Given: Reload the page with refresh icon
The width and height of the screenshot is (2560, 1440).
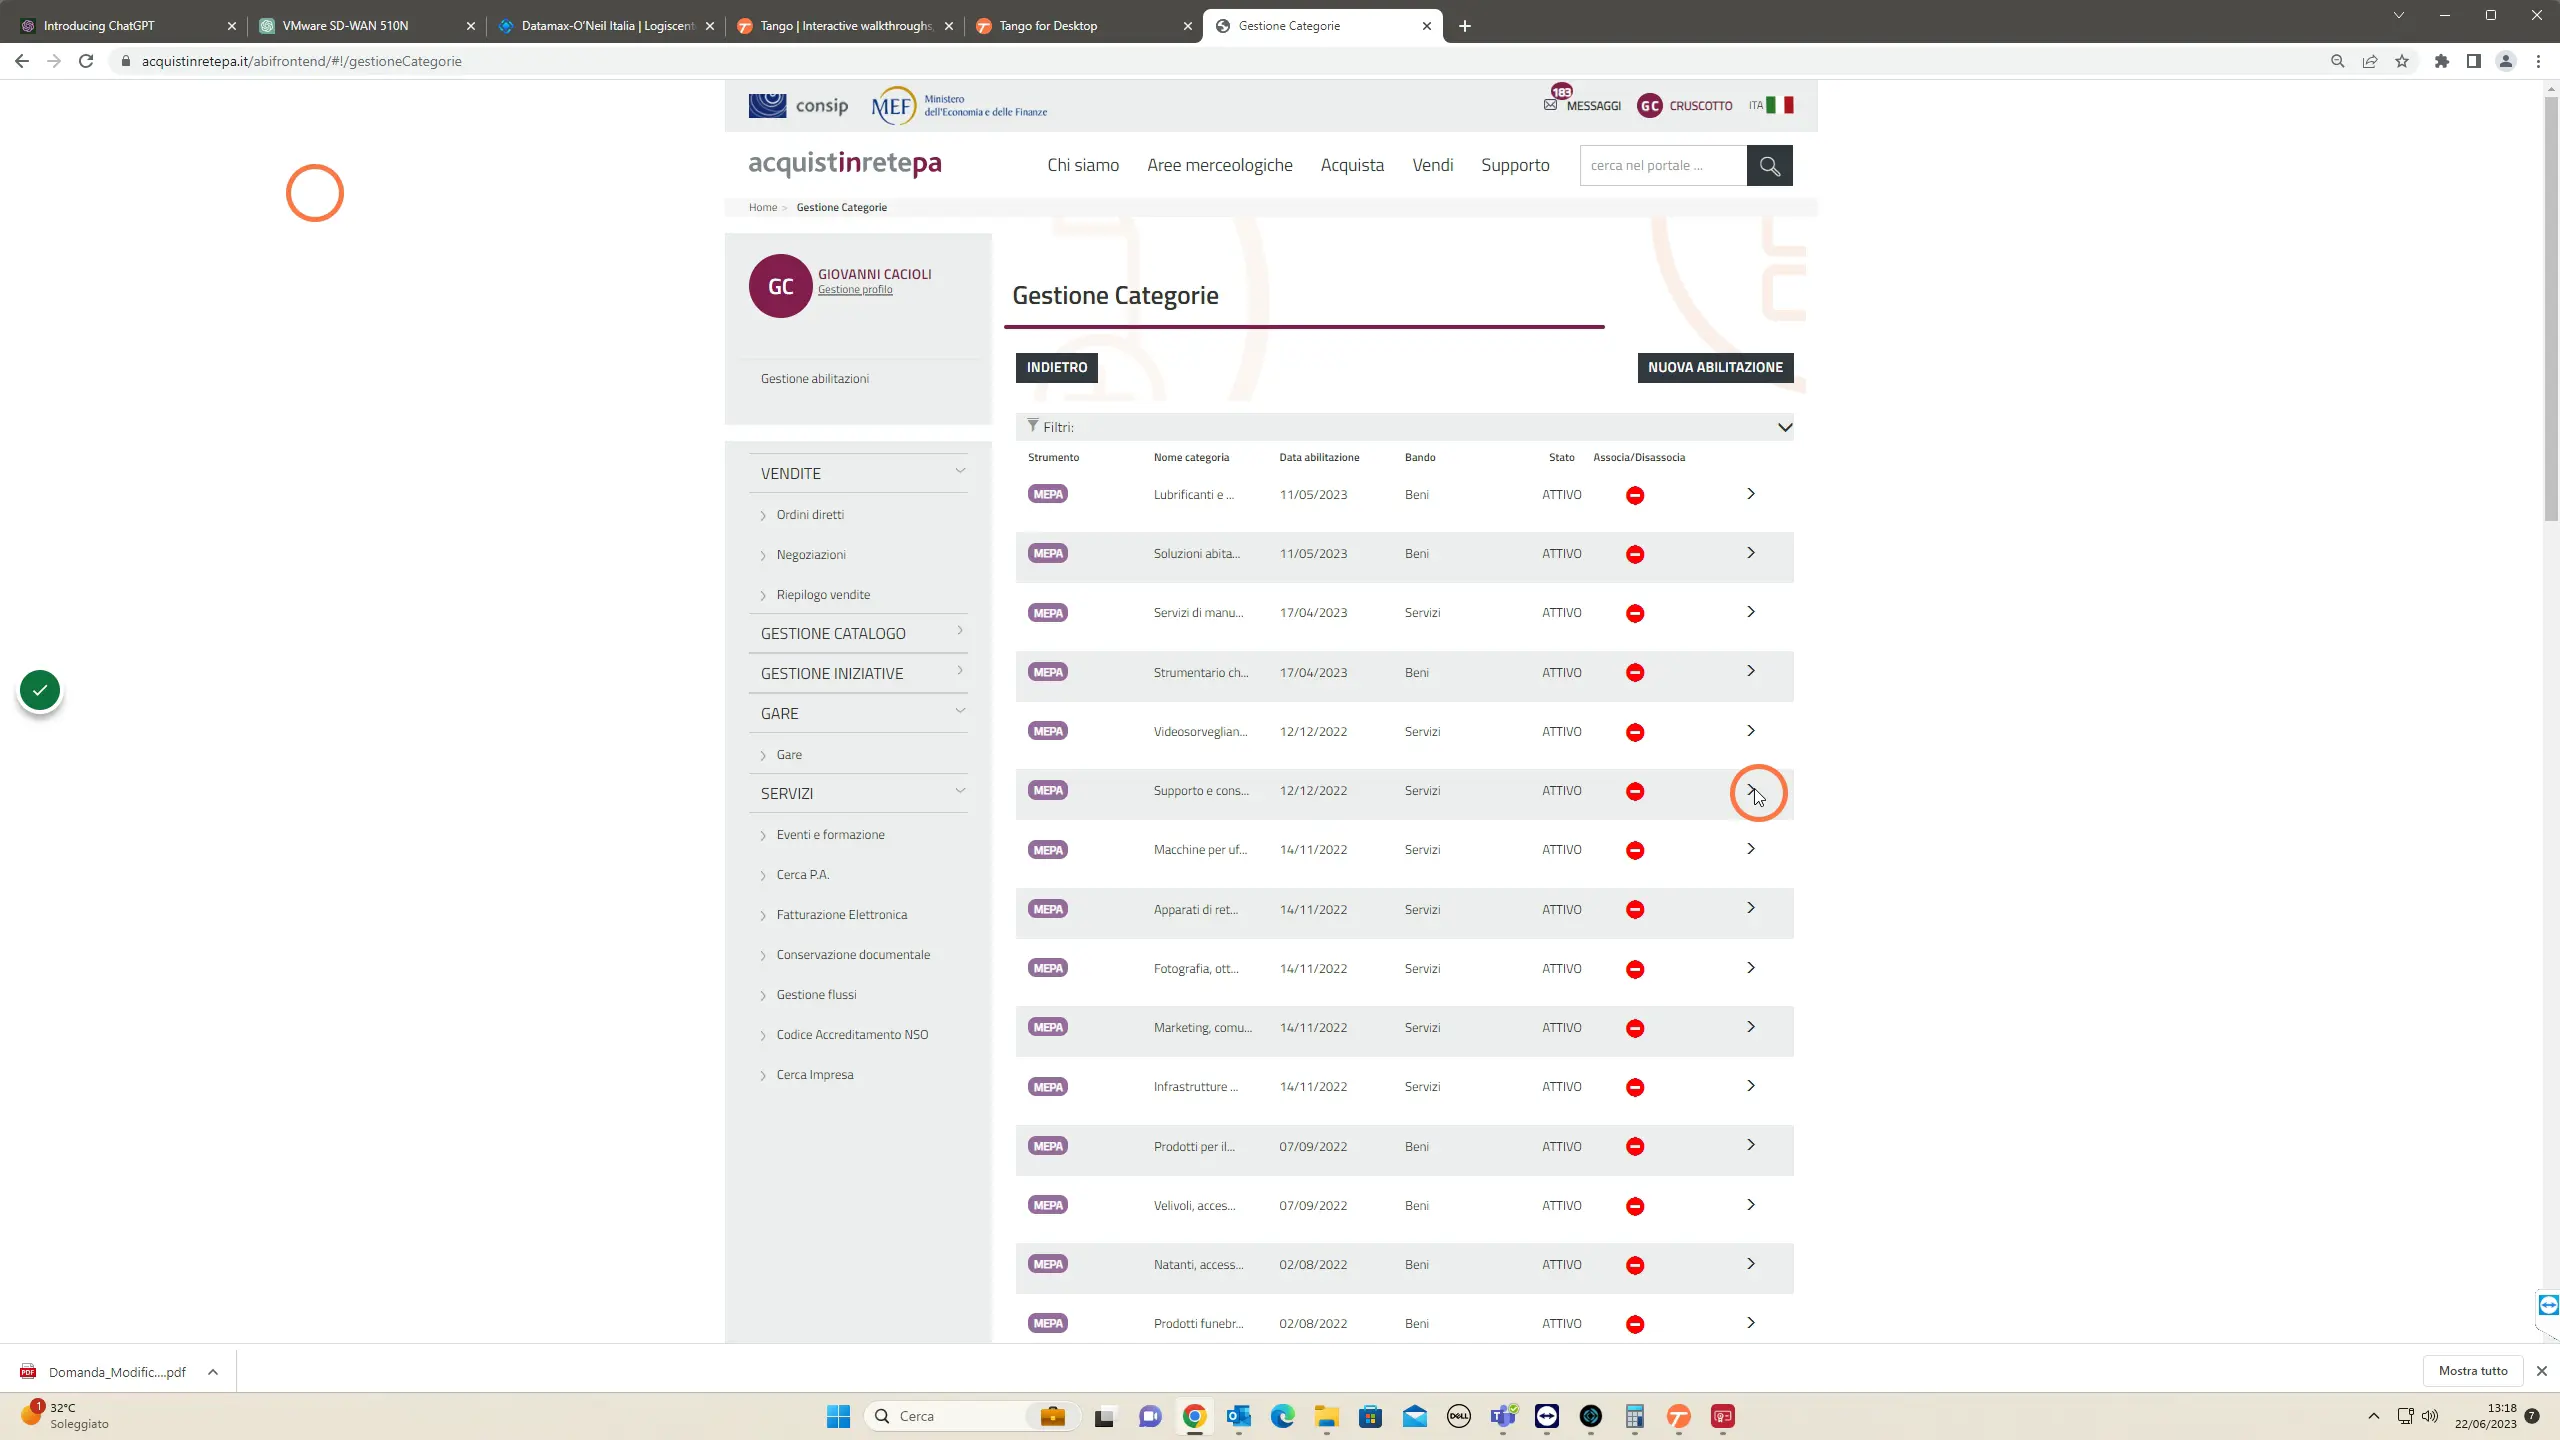Looking at the screenshot, I should [x=86, y=61].
